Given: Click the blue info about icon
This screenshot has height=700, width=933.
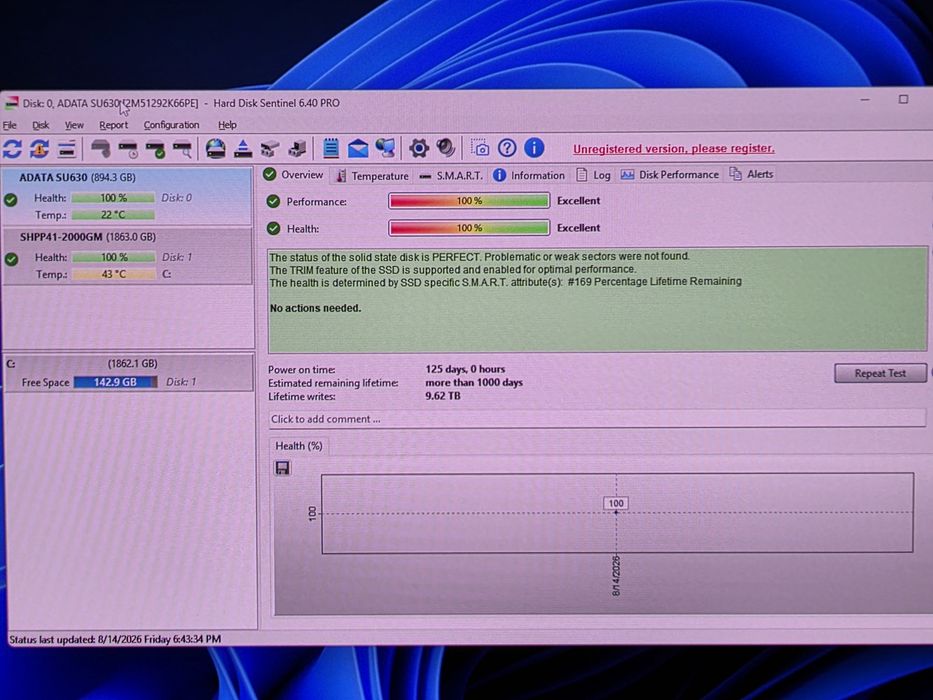Looking at the screenshot, I should pos(534,148).
